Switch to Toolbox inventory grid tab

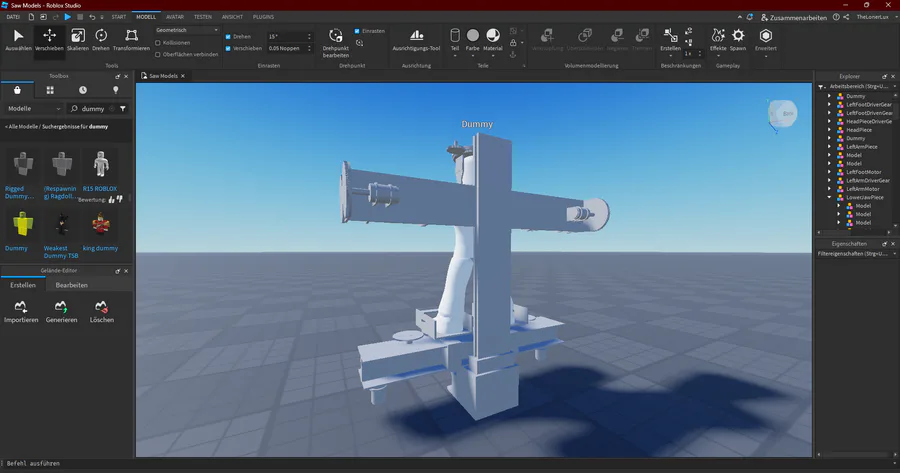tap(50, 90)
